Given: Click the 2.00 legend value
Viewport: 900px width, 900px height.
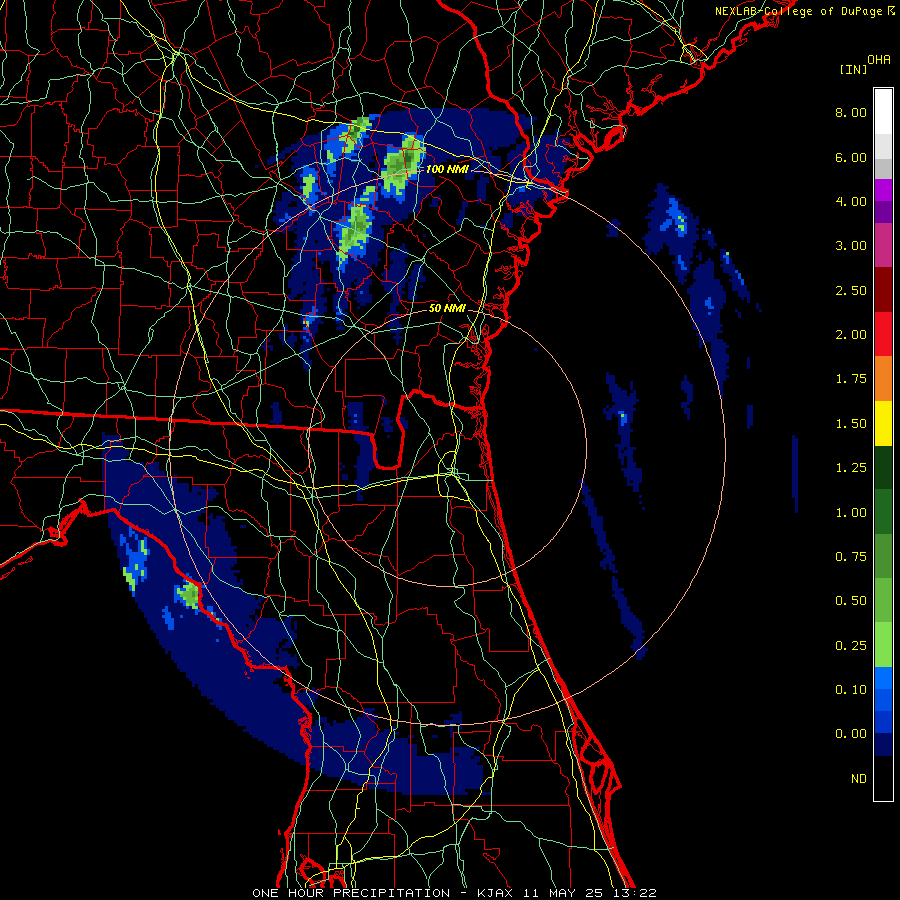Looking at the screenshot, I should (x=851, y=335).
